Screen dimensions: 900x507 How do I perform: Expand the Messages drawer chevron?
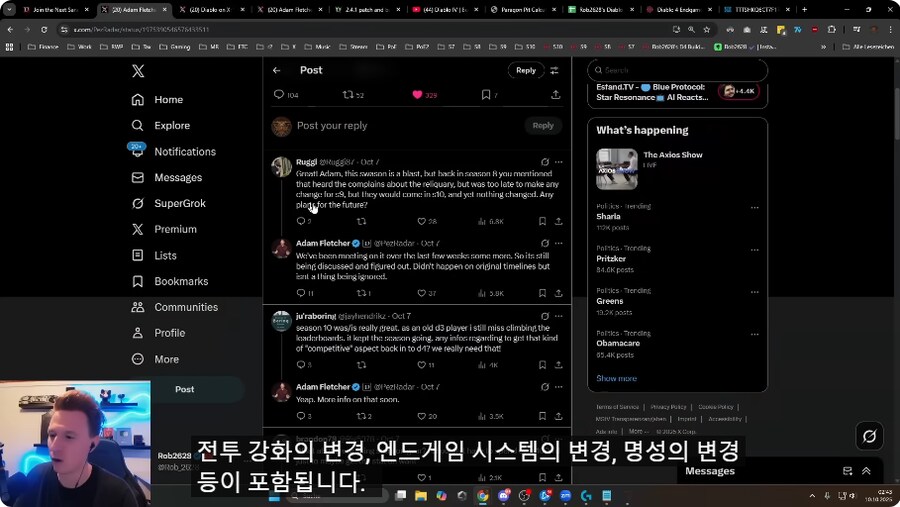[866, 471]
